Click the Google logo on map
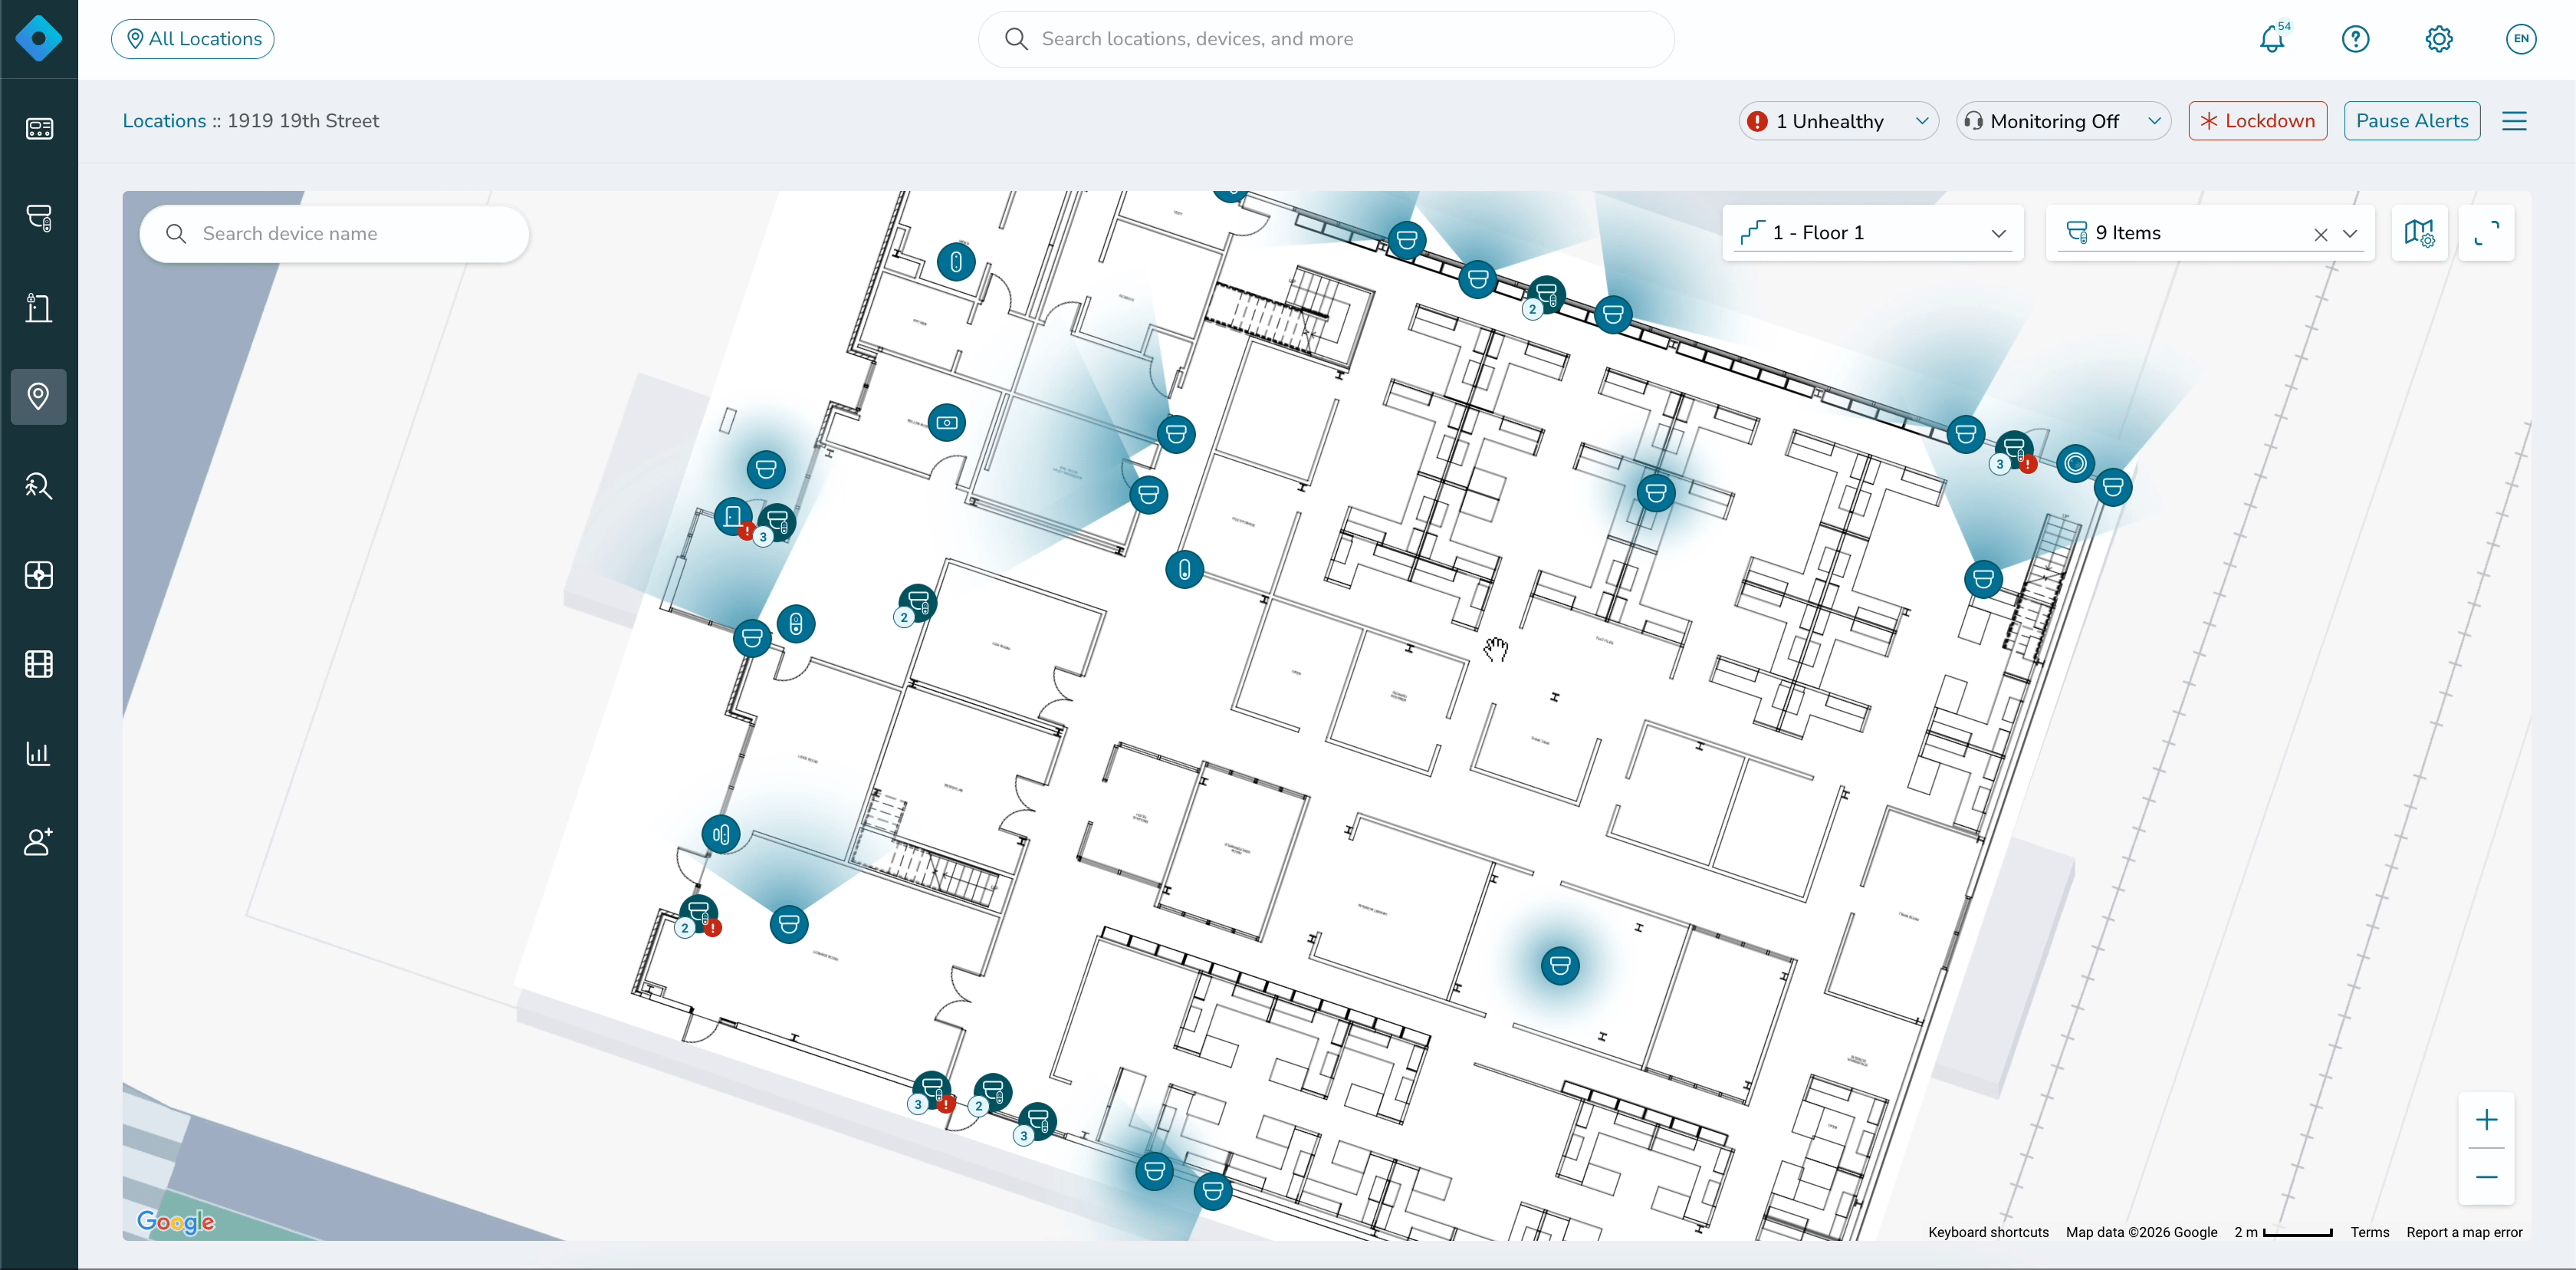The height and width of the screenshot is (1270, 2576). pos(176,1221)
